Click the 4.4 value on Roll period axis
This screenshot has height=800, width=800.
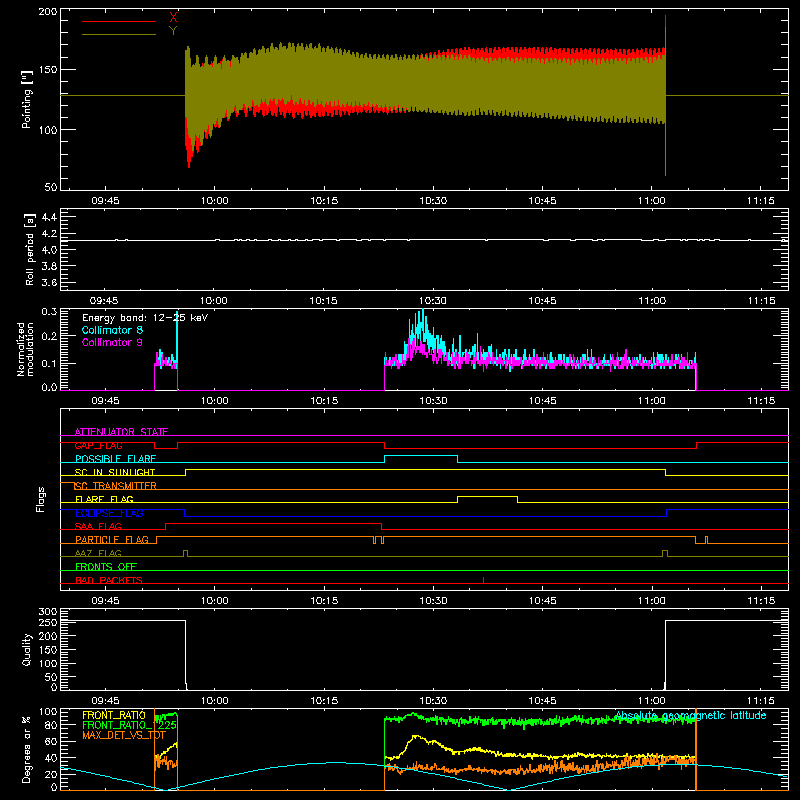(49, 217)
